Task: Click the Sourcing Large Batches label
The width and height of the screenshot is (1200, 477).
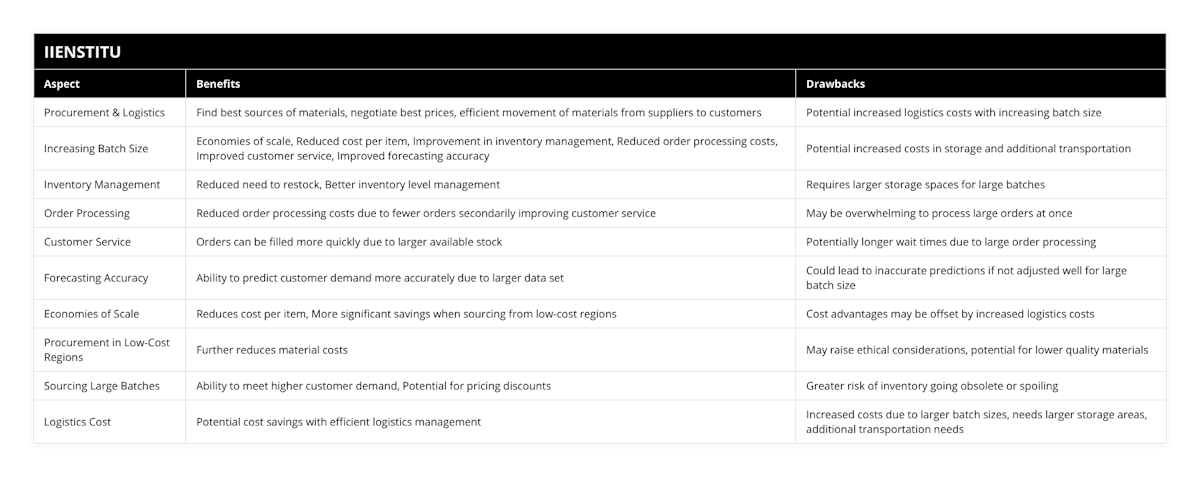Action: tap(102, 386)
